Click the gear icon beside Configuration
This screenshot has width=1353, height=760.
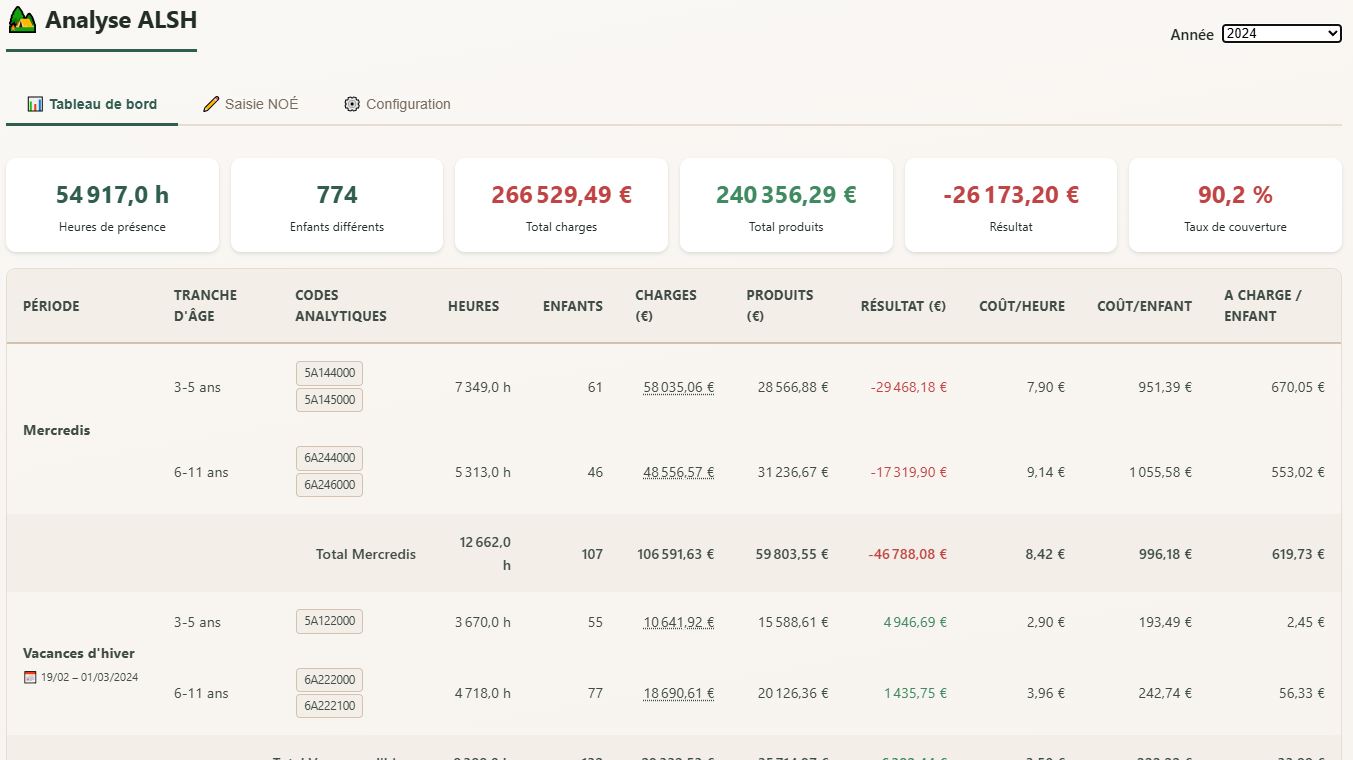352,104
